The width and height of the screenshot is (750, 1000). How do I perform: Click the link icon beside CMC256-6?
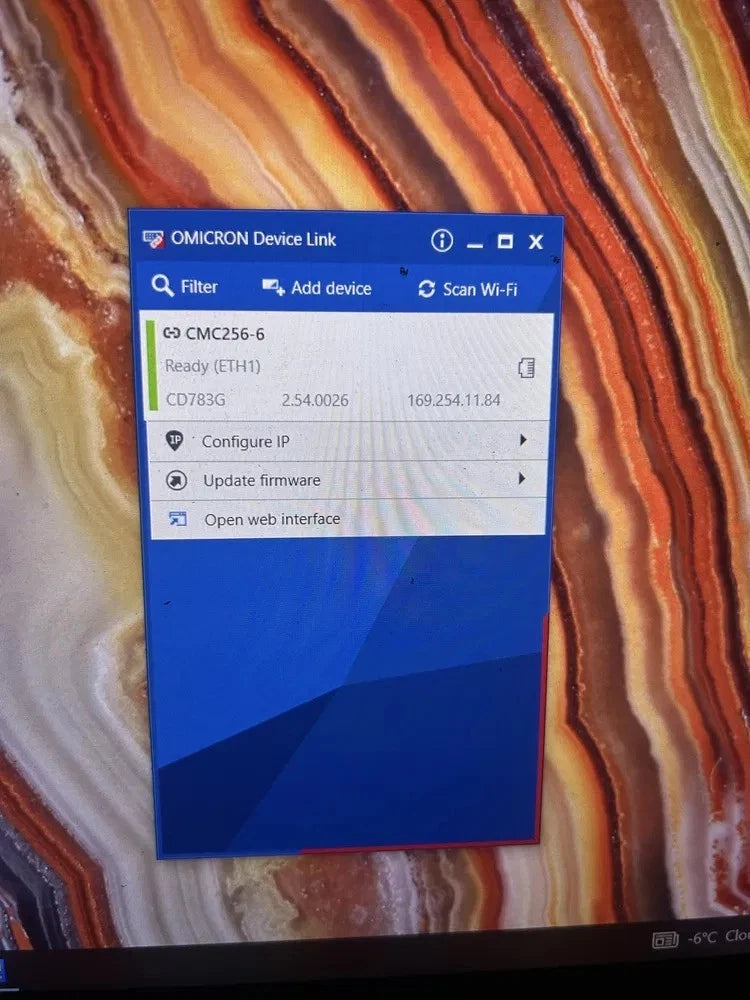[x=171, y=334]
